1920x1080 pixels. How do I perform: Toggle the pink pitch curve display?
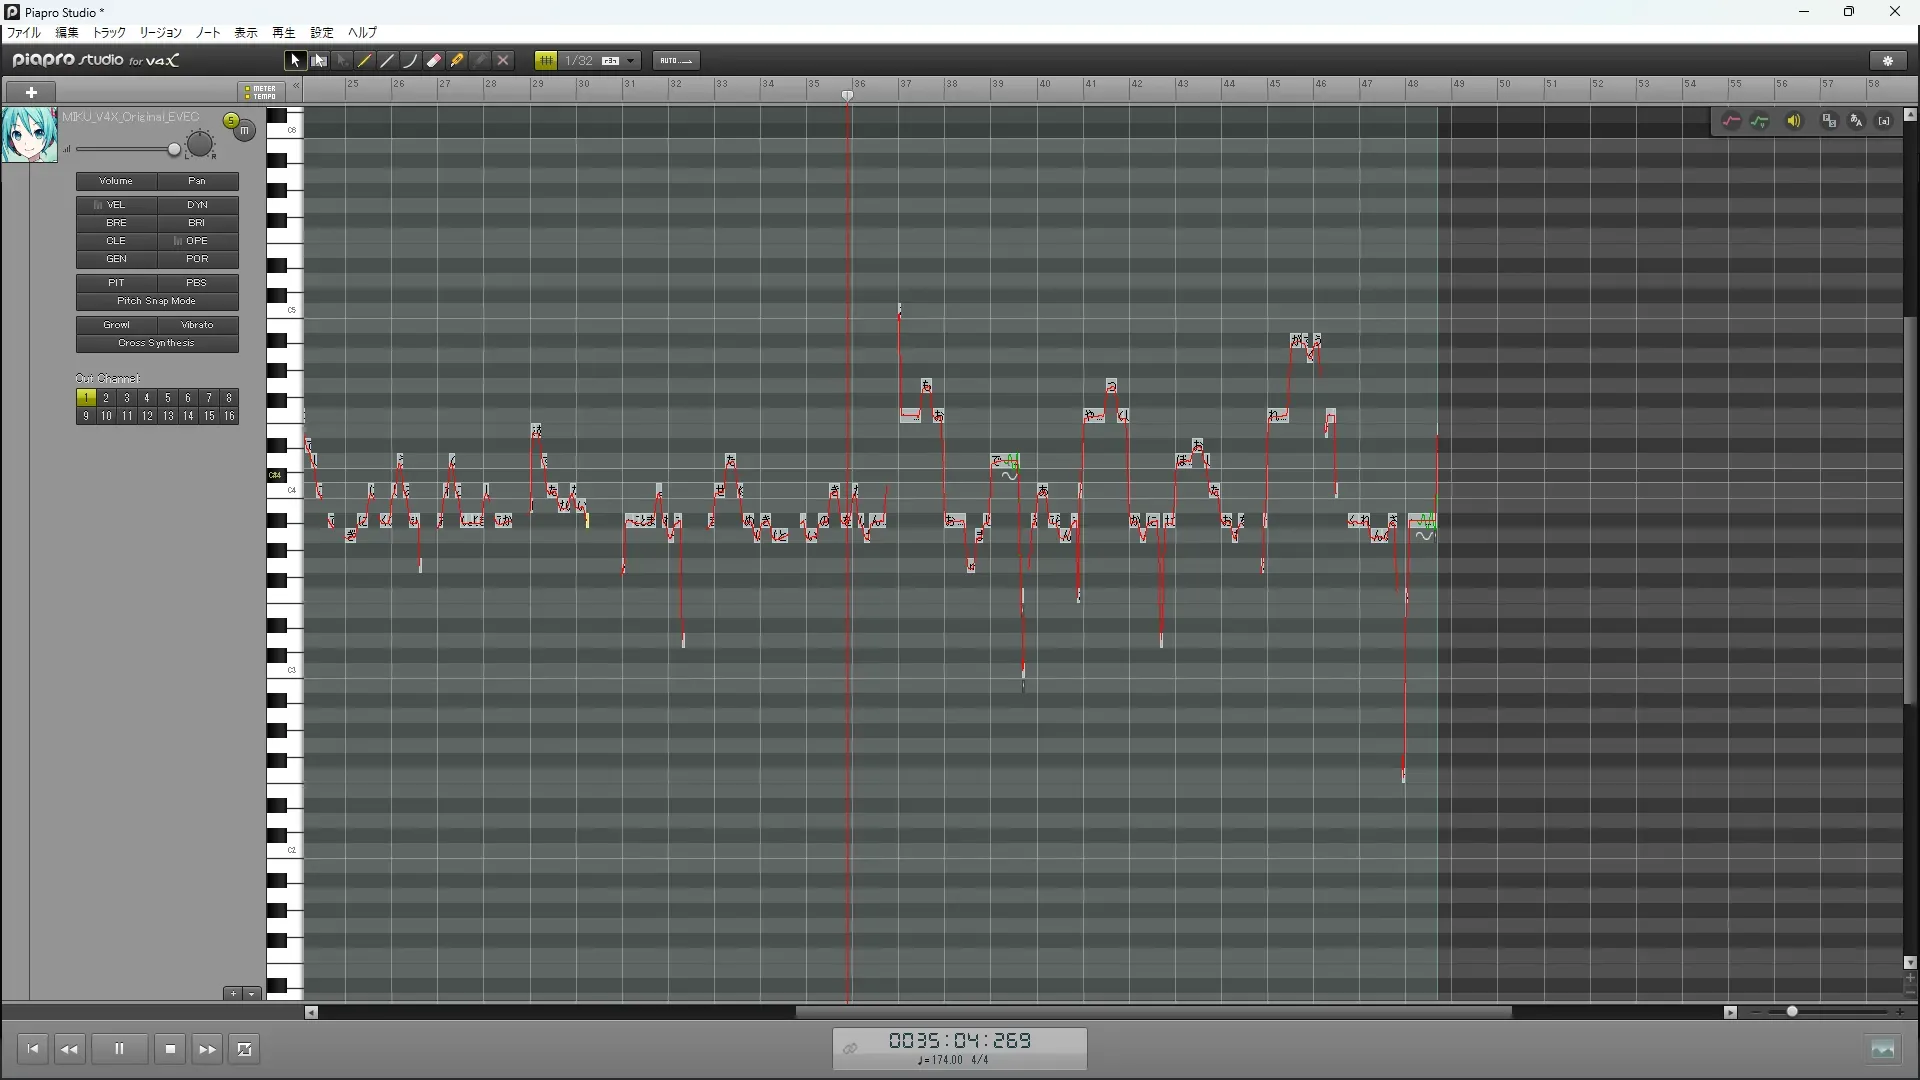point(1731,121)
